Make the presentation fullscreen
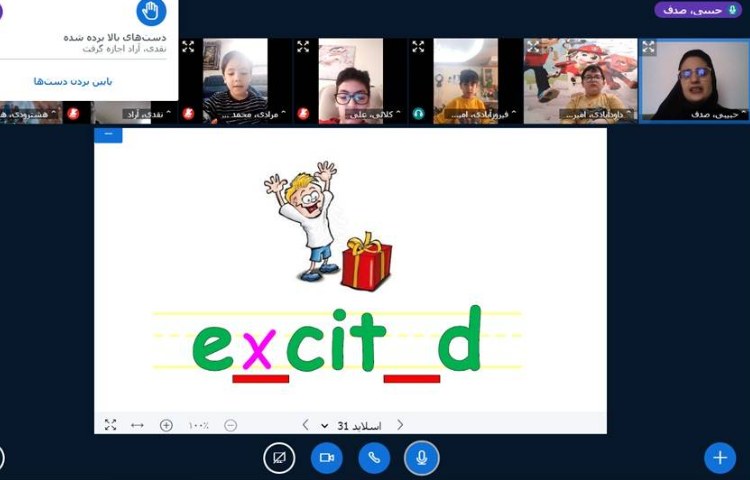 click(x=110, y=425)
